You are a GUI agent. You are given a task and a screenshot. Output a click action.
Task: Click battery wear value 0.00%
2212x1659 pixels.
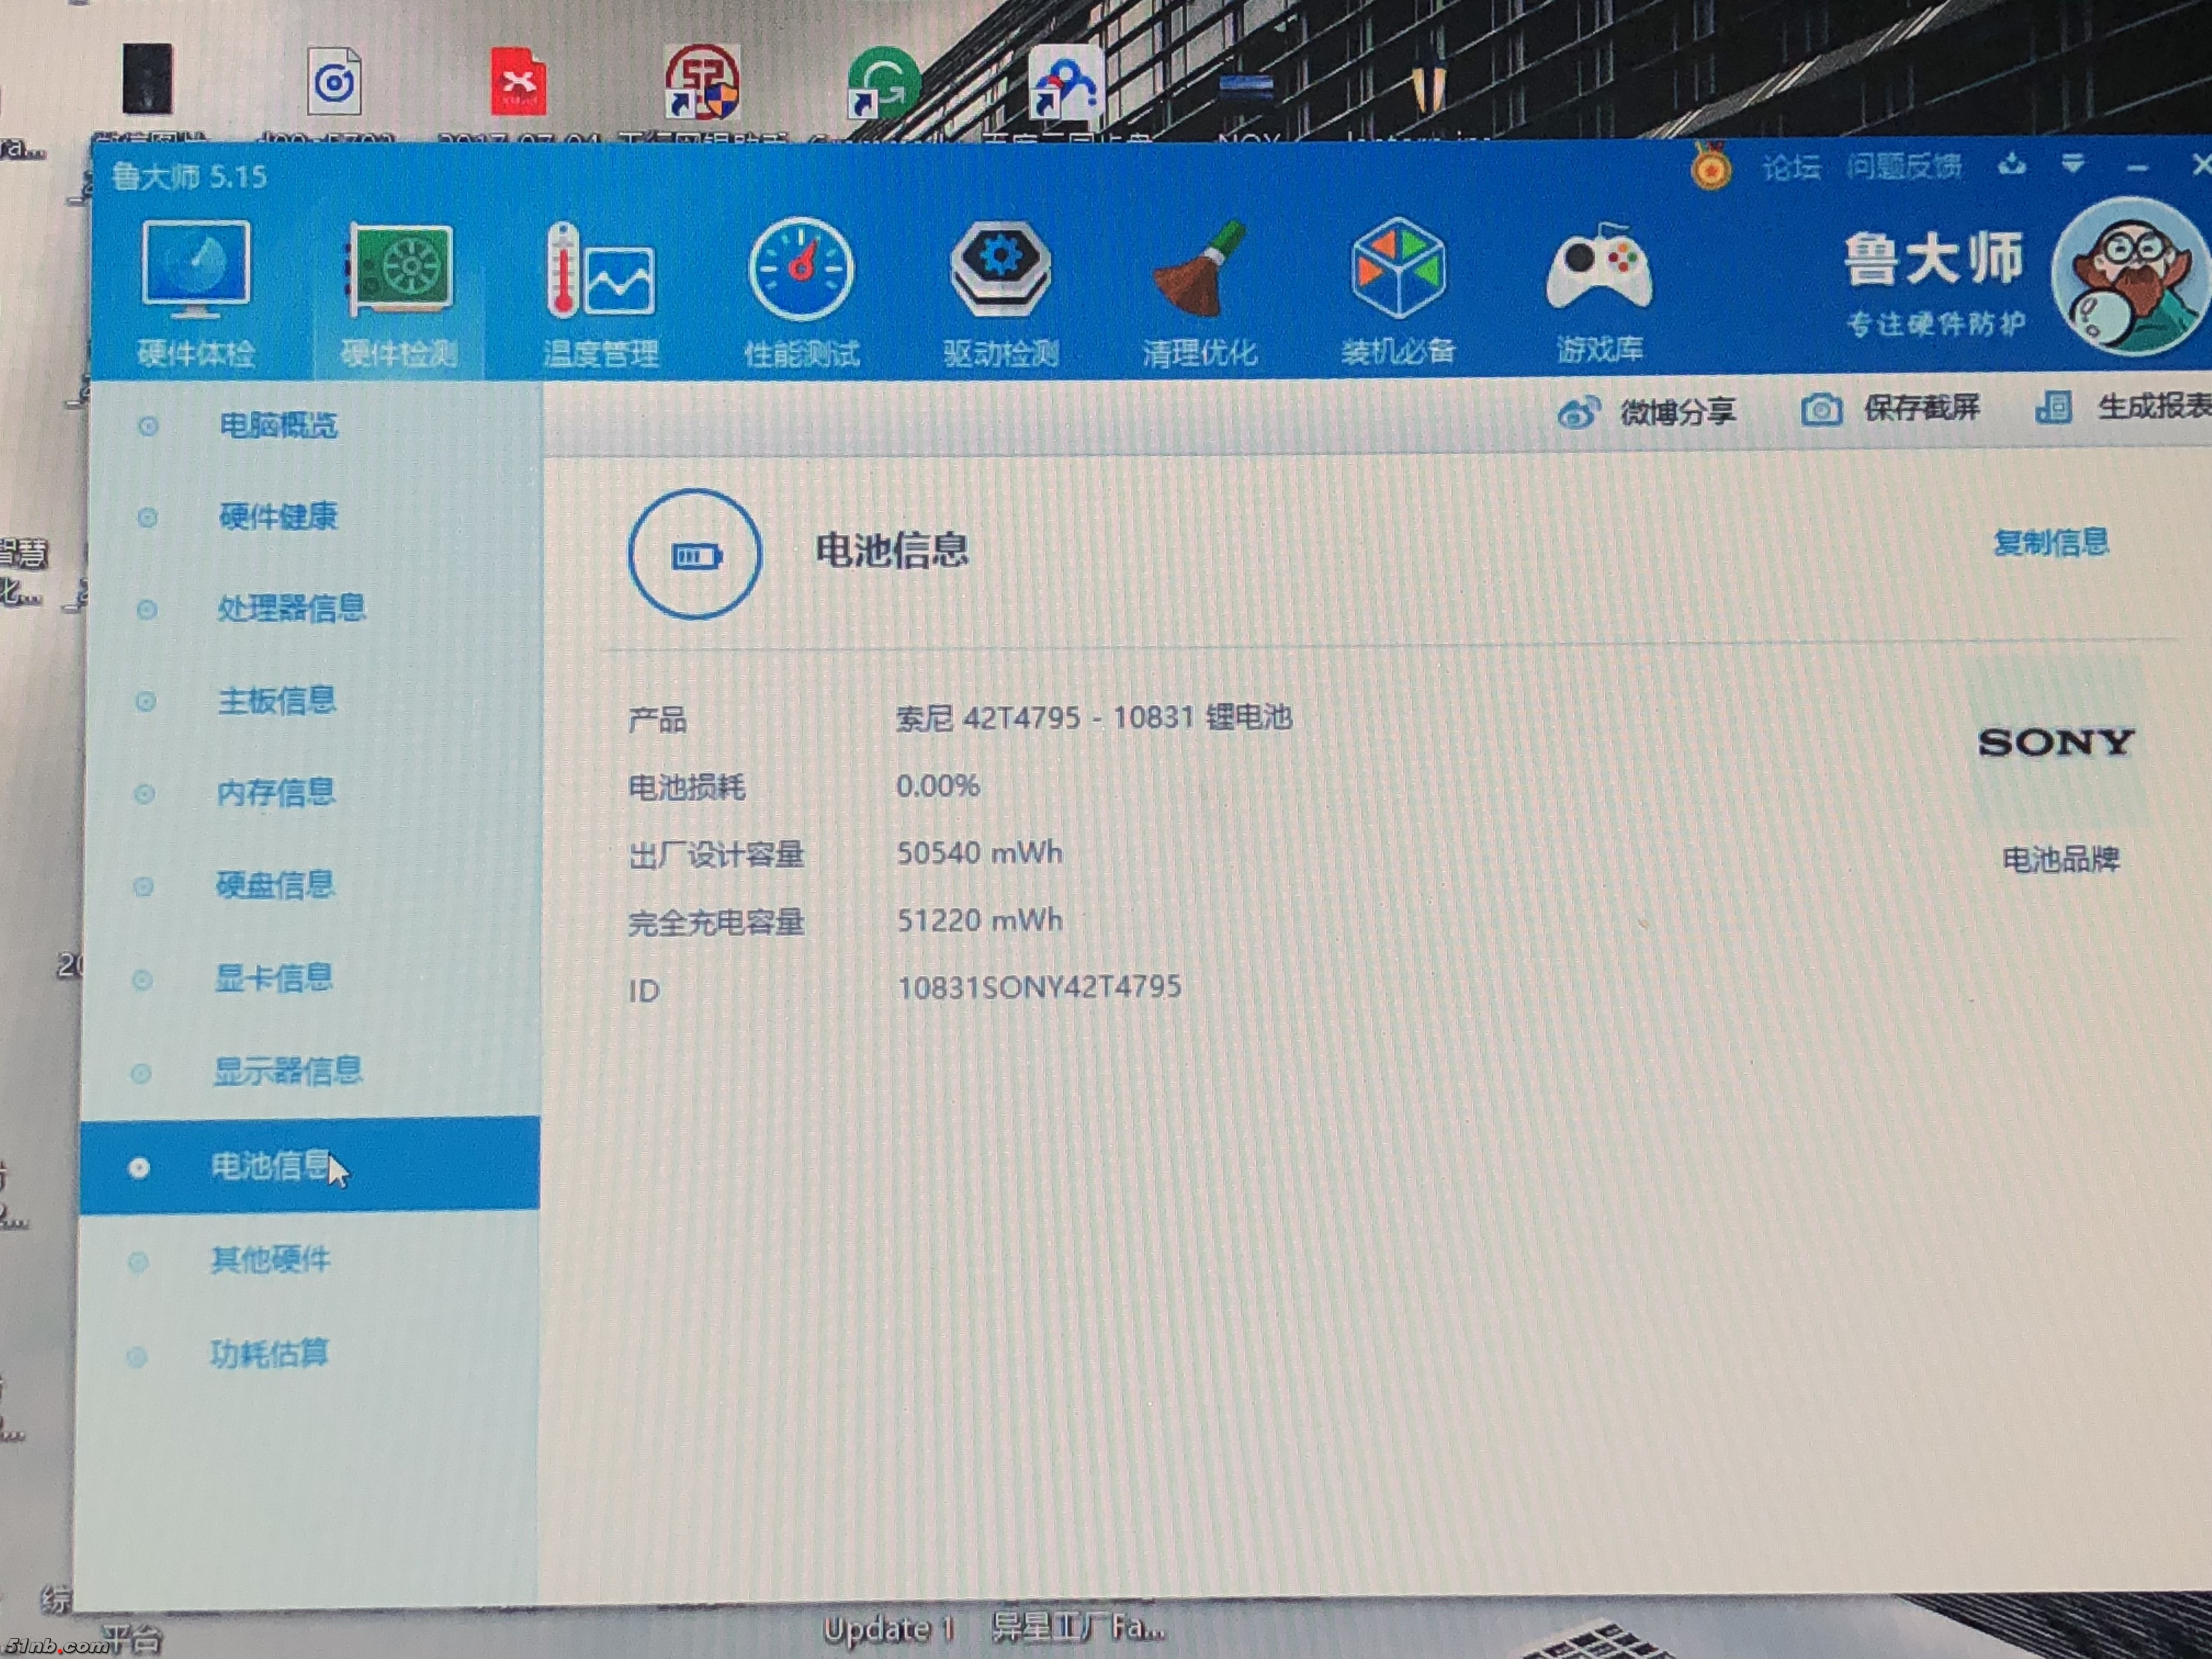[x=937, y=785]
